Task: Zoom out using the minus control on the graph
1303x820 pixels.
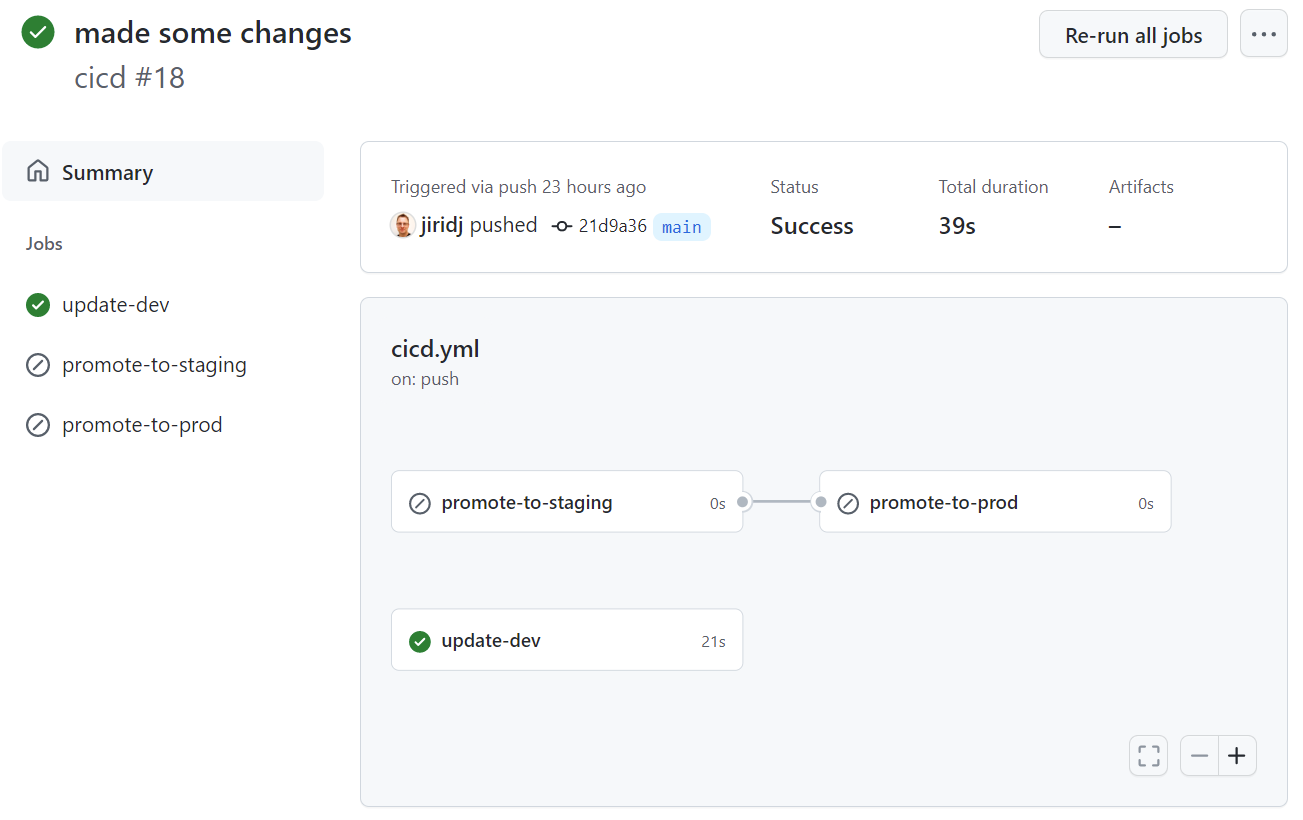Action: 1199,755
